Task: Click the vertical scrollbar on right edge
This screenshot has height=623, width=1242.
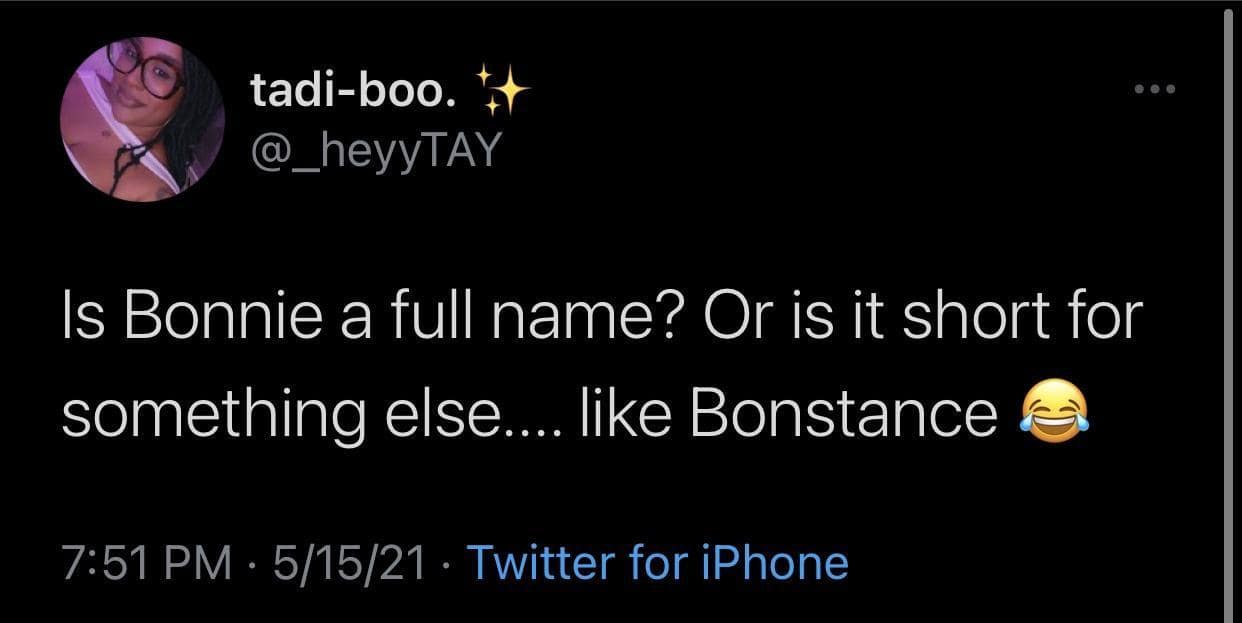Action: (x=1228, y=300)
